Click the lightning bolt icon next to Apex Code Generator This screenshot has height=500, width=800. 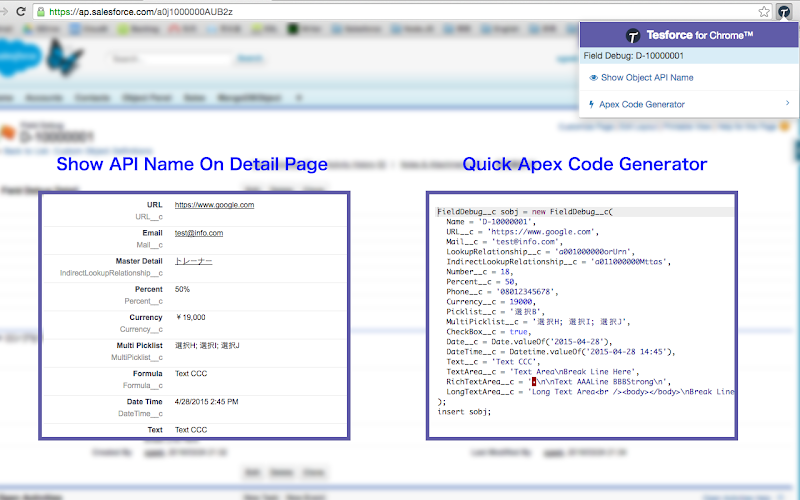pos(591,105)
